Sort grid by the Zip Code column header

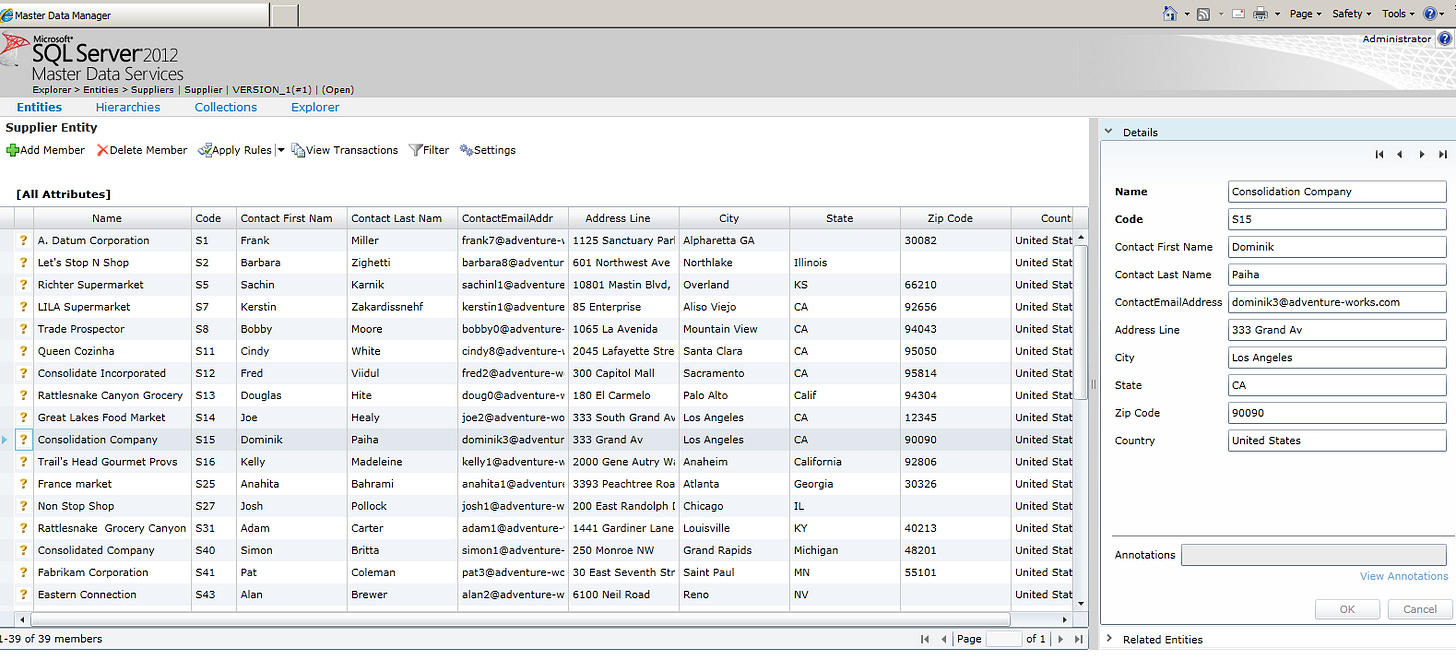[x=955, y=218]
